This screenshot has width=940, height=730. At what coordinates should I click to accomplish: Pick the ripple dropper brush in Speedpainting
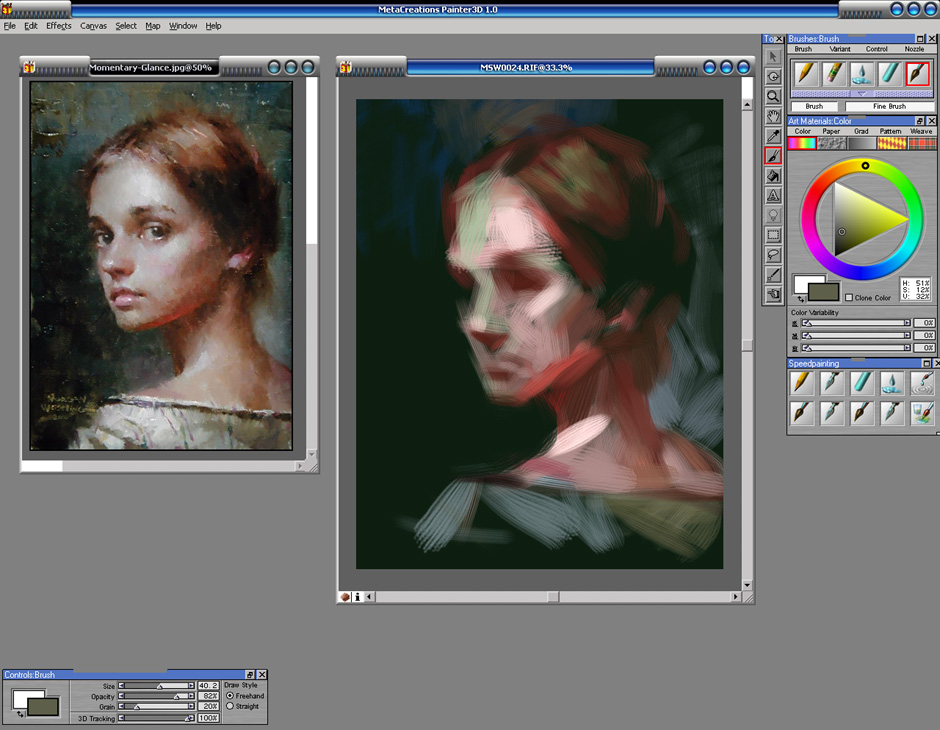(923, 383)
